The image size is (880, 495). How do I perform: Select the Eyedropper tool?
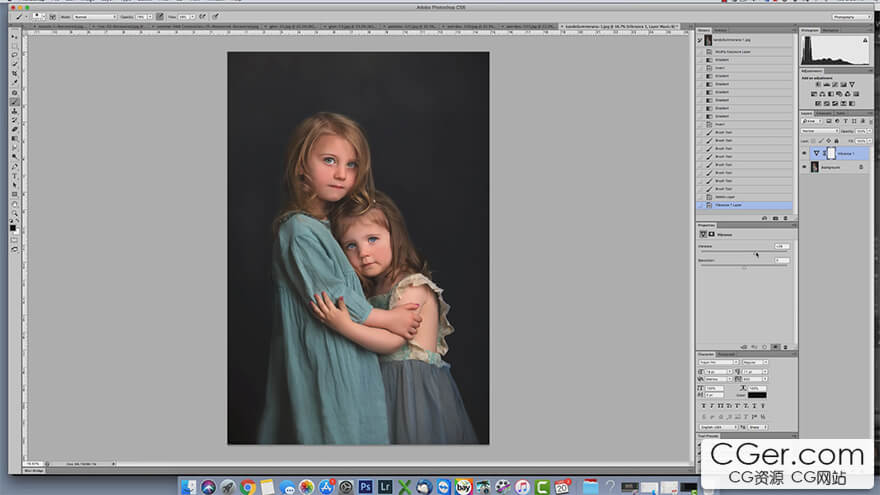pyautogui.click(x=15, y=82)
